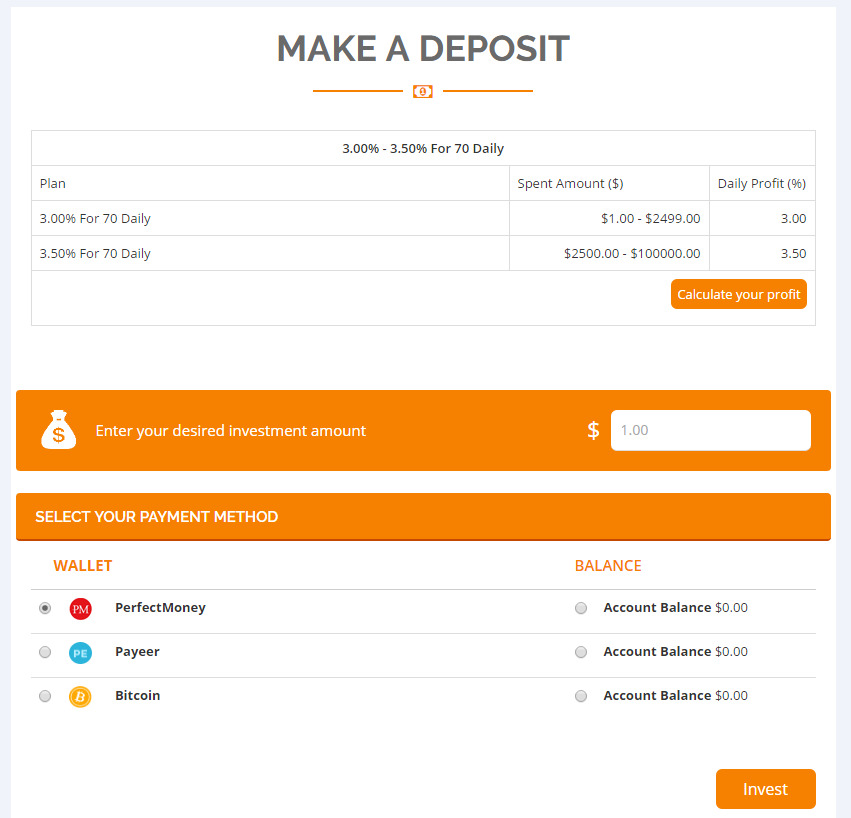Click the WALLET column heading
The width and height of the screenshot is (851, 818).
click(83, 566)
